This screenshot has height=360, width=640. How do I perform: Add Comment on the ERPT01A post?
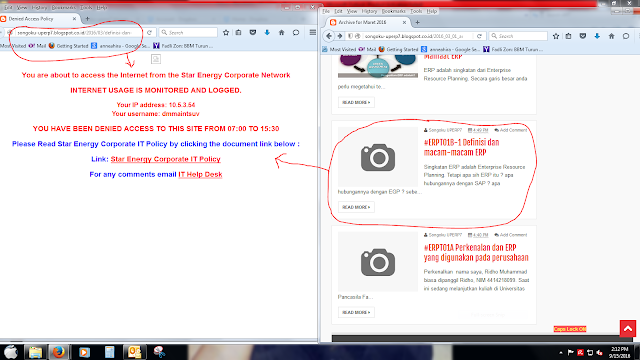click(x=511, y=235)
